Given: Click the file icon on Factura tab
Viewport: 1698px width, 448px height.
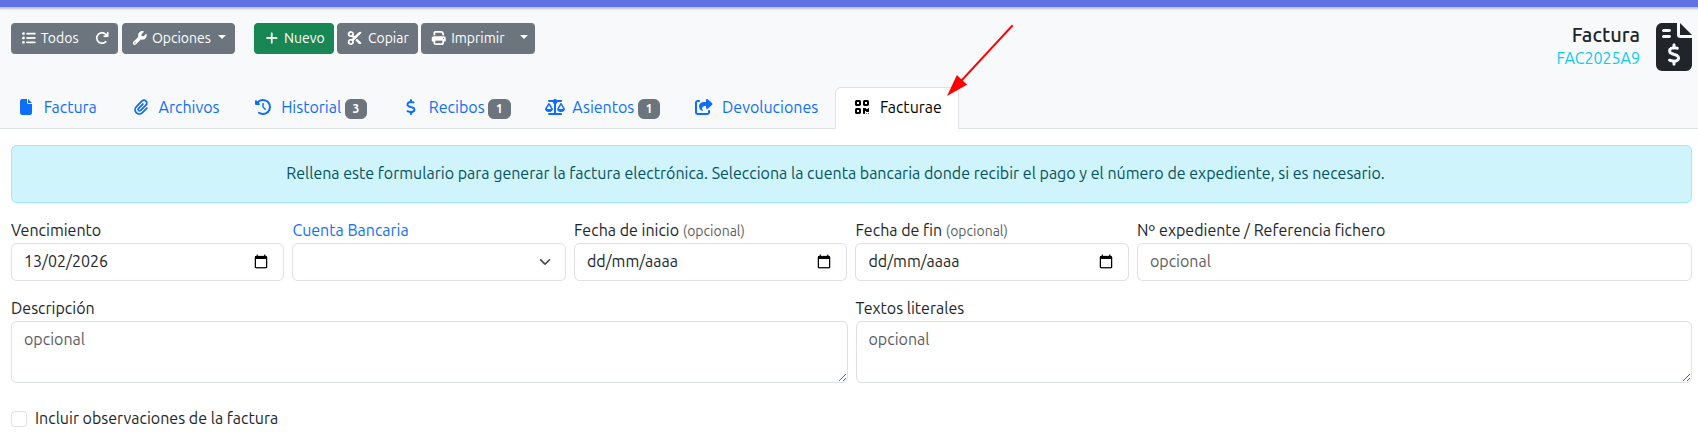Looking at the screenshot, I should tap(26, 107).
